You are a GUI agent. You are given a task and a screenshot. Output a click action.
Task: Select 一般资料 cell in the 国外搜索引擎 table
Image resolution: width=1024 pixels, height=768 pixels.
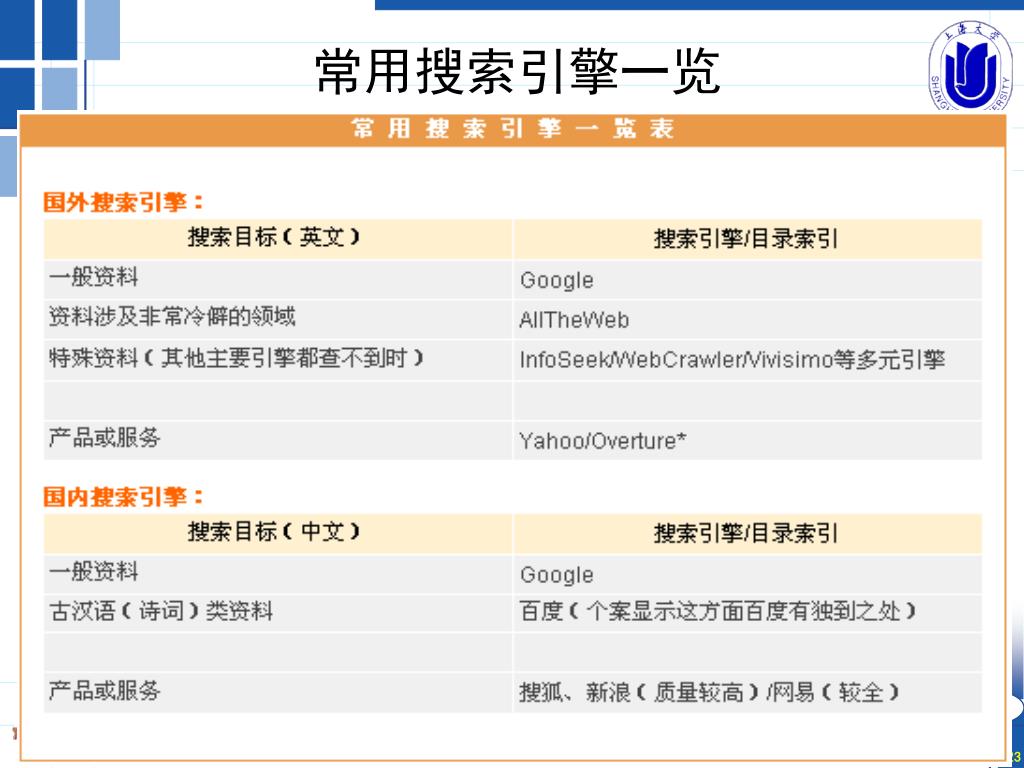pos(278,280)
